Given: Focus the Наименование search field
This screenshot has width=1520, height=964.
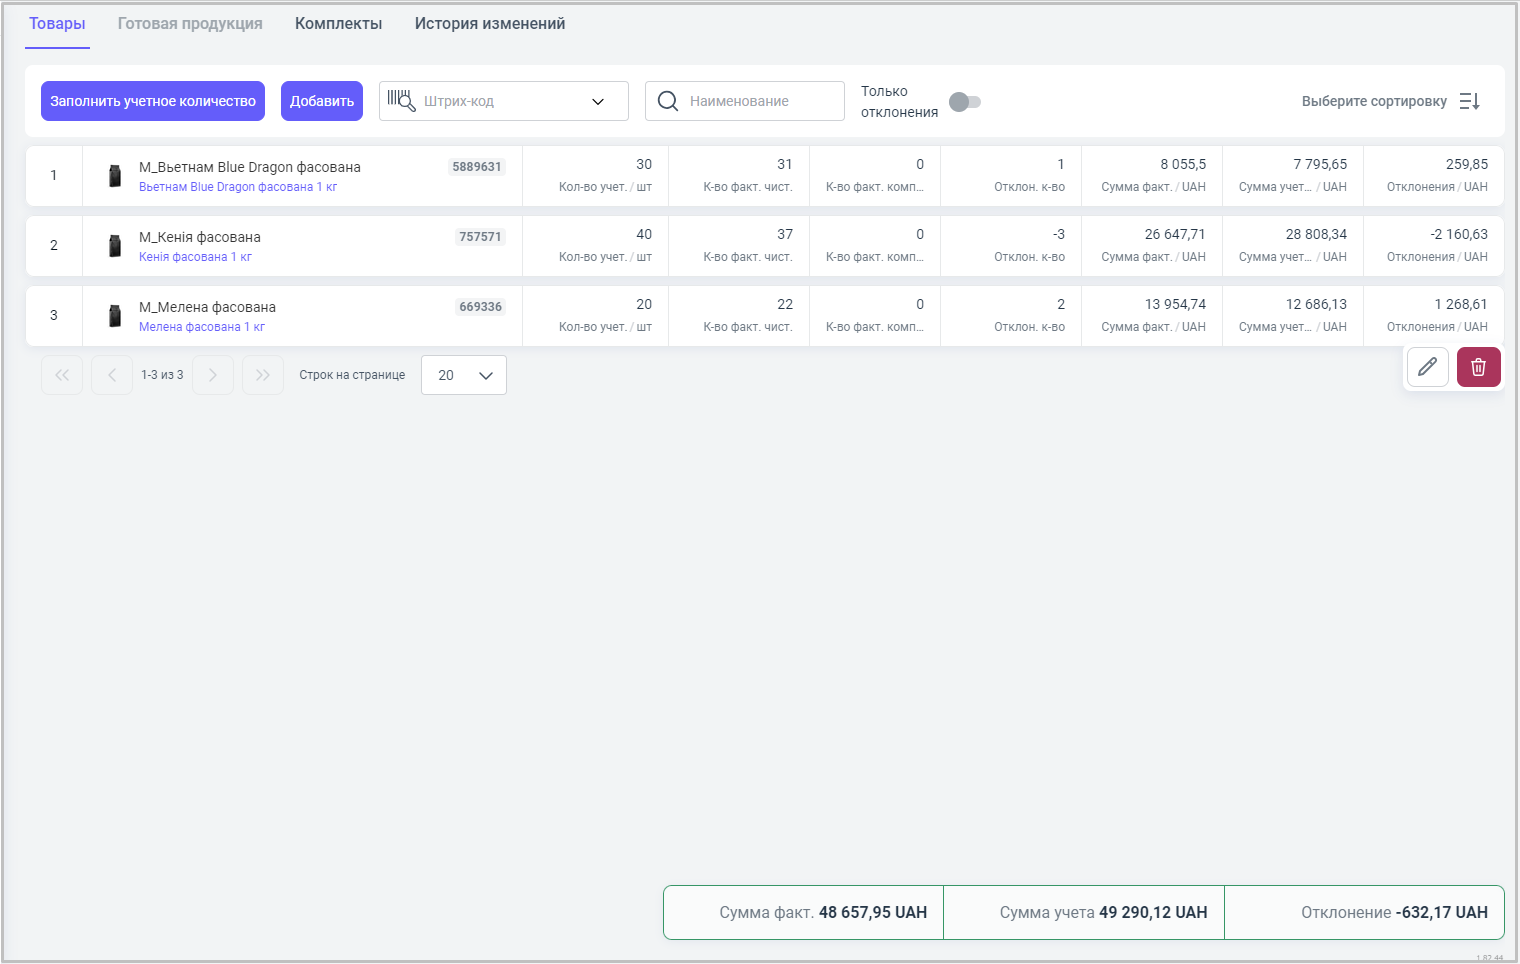Looking at the screenshot, I should click(760, 101).
